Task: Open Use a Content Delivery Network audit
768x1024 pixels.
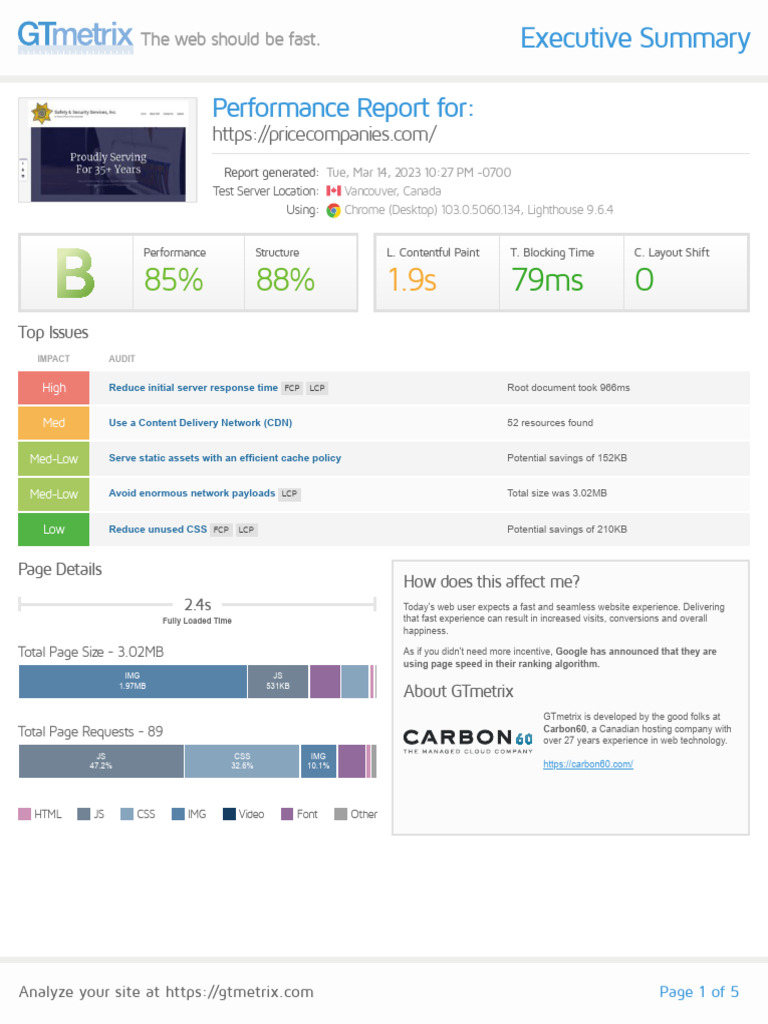Action: (200, 423)
